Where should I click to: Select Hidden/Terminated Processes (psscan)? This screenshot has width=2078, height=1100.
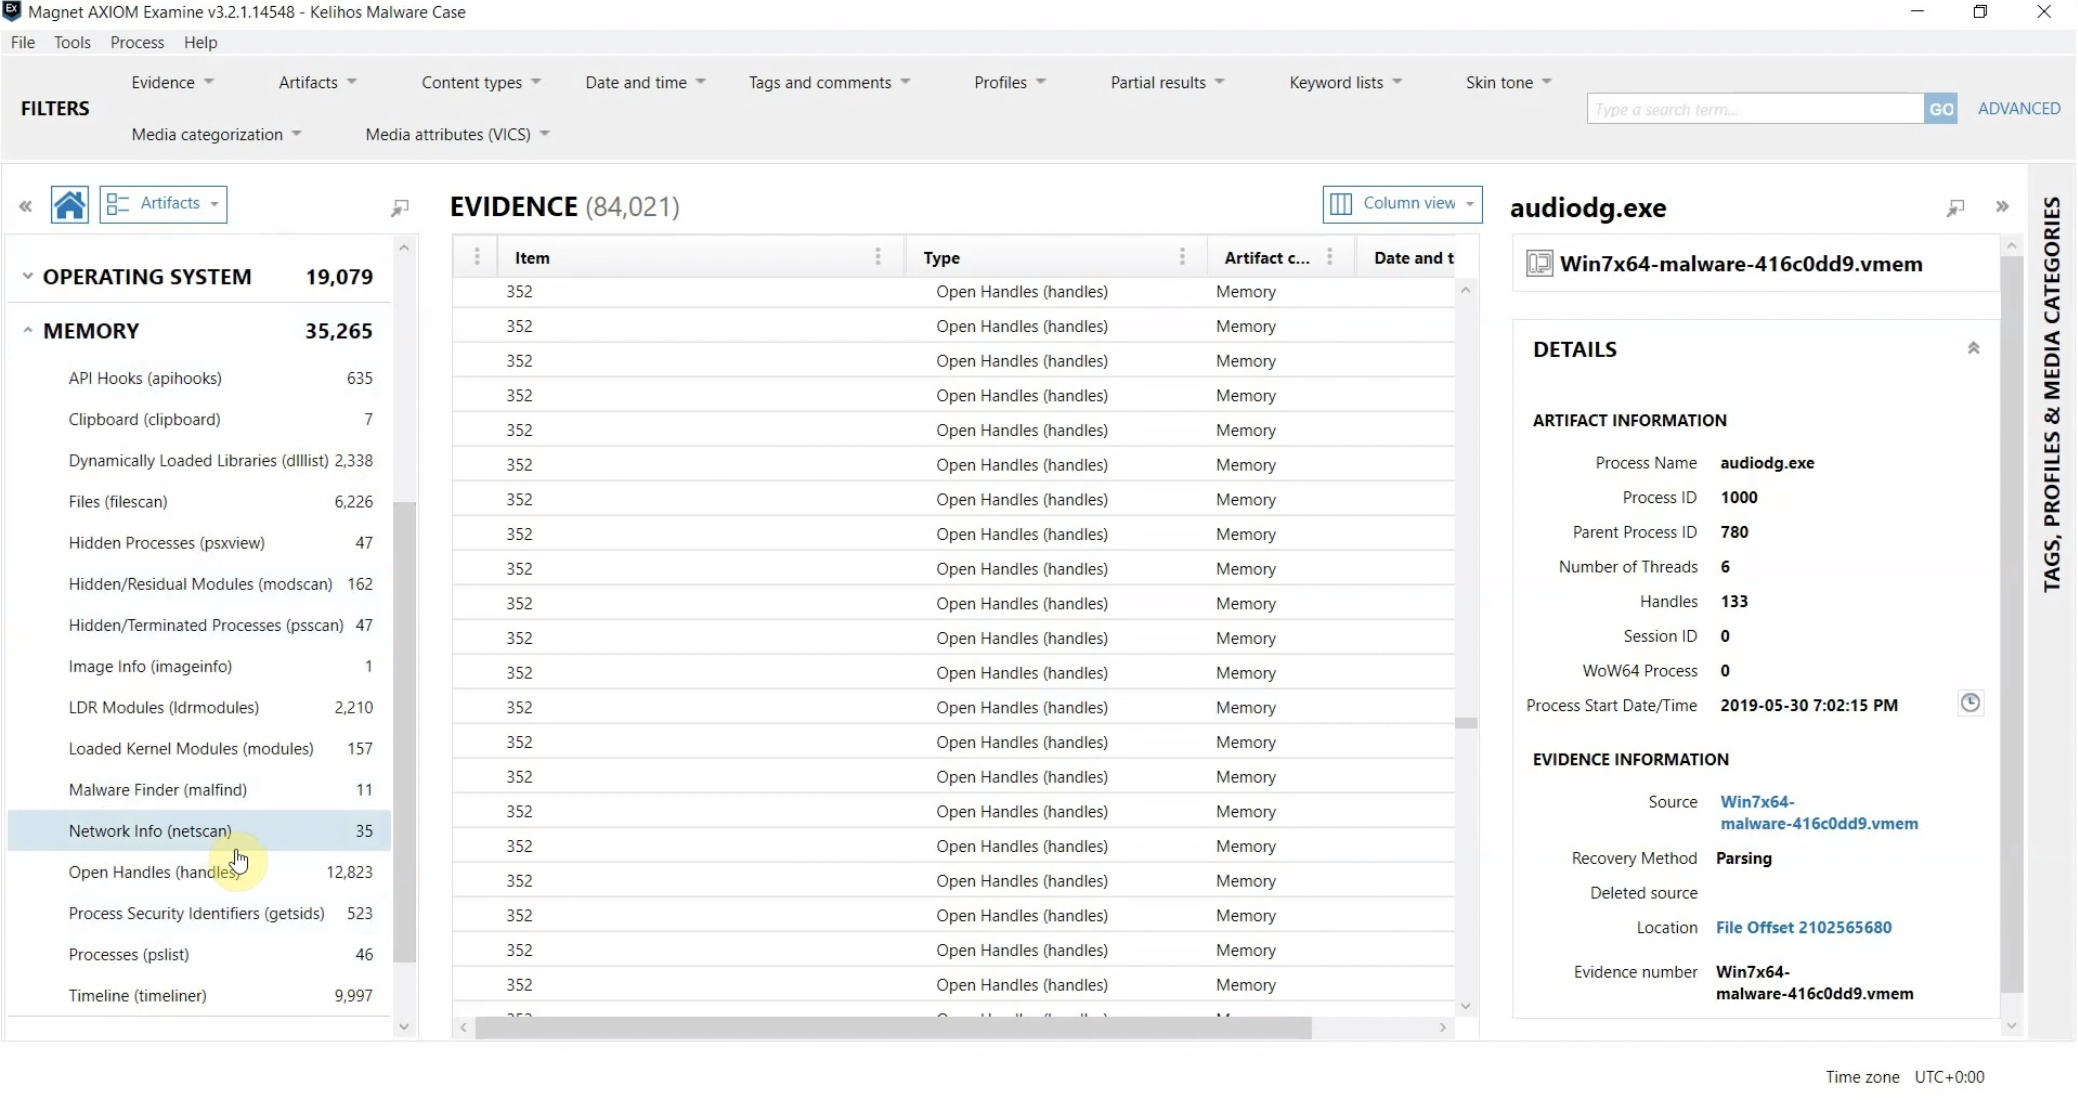[199, 624]
